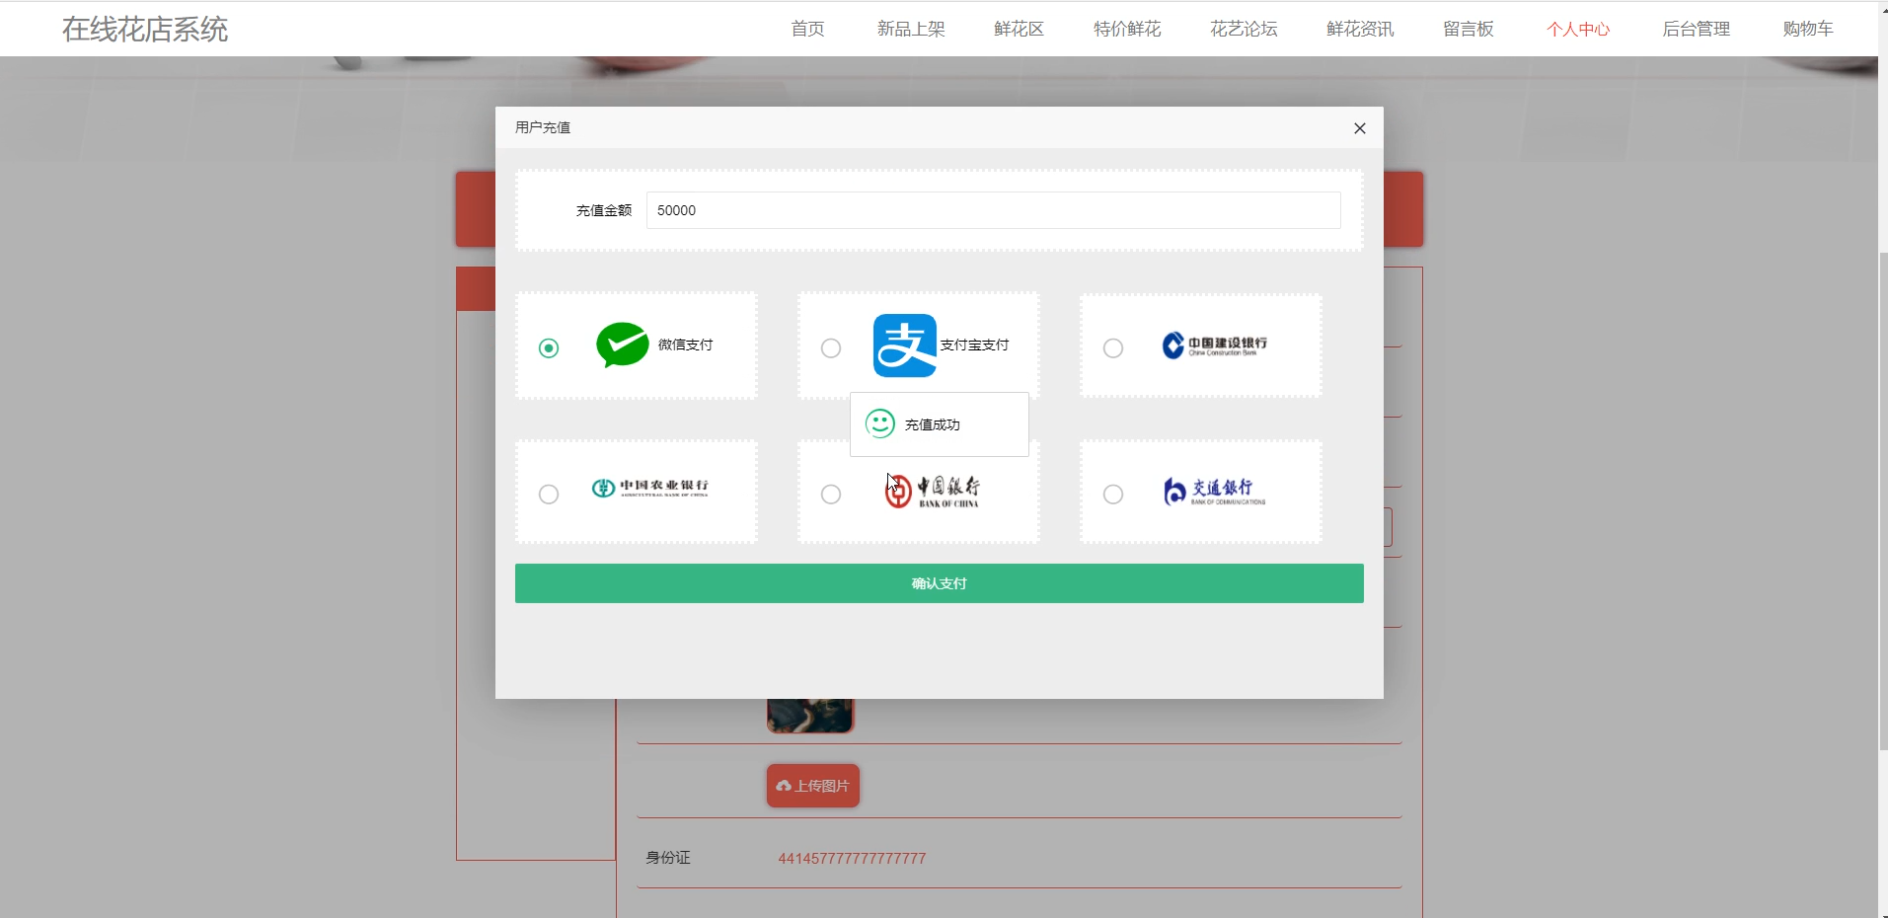Select the Alipay radio button
This screenshot has width=1888, height=918.
click(x=831, y=348)
